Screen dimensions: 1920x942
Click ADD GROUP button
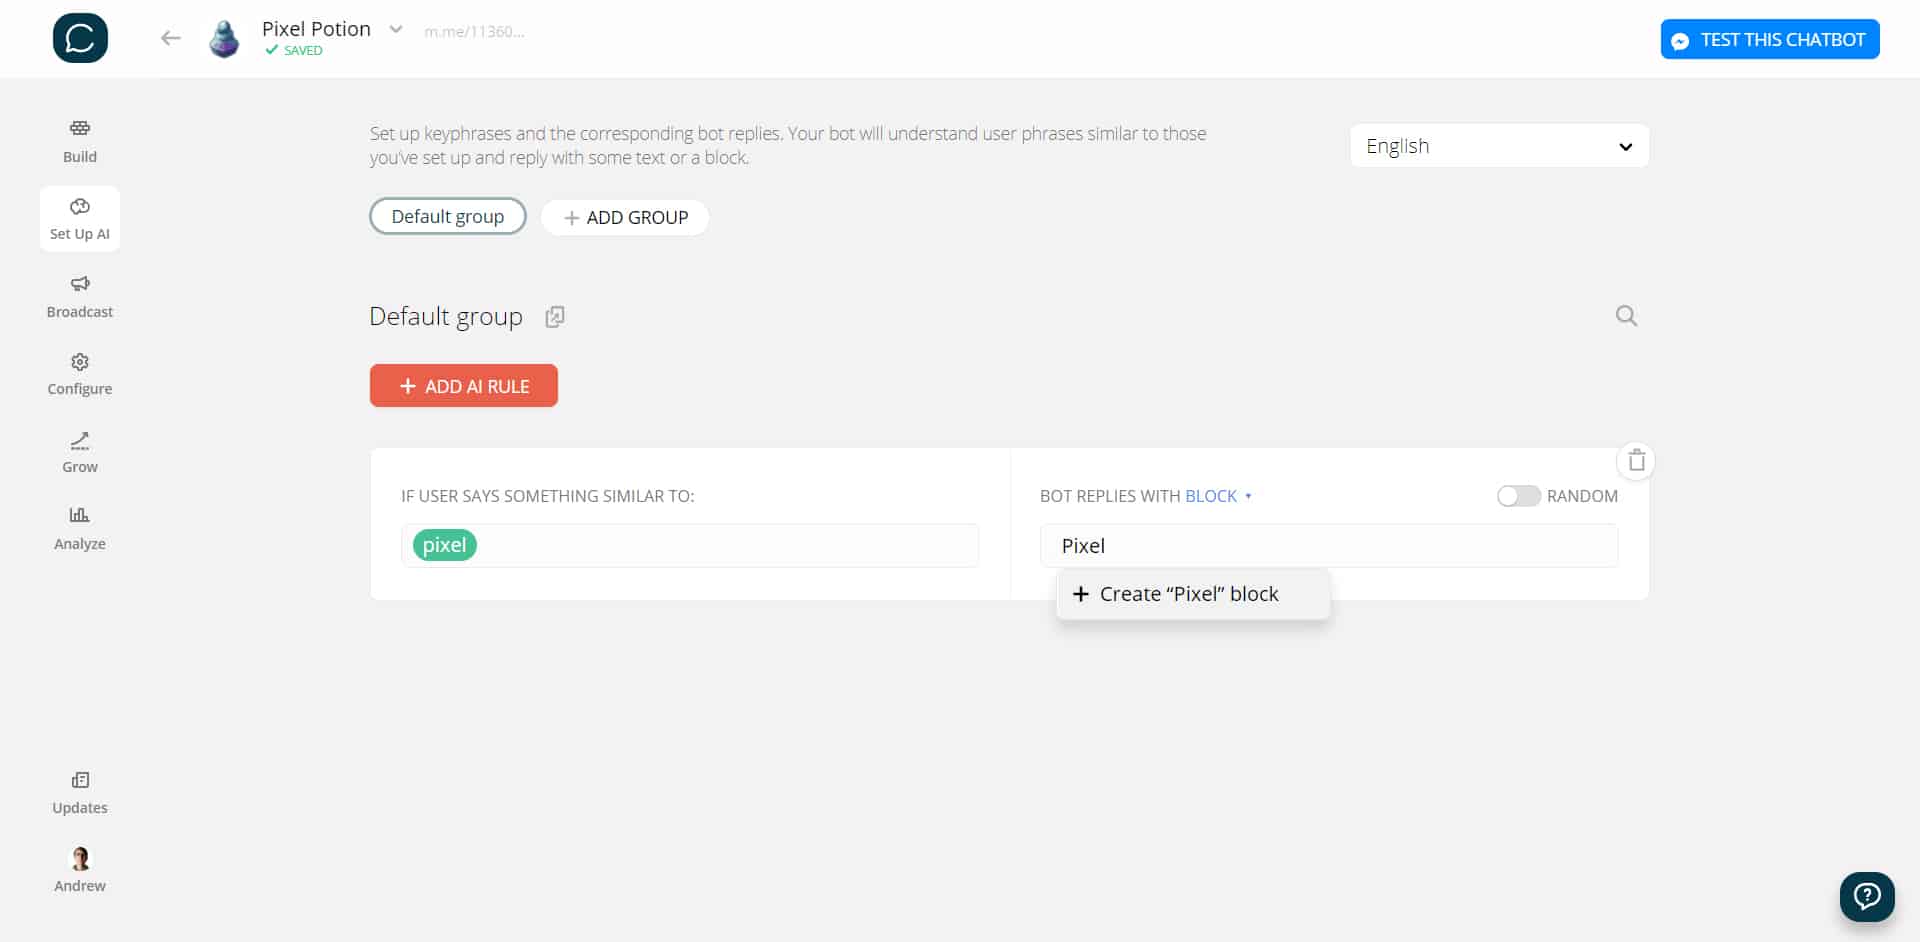(625, 217)
